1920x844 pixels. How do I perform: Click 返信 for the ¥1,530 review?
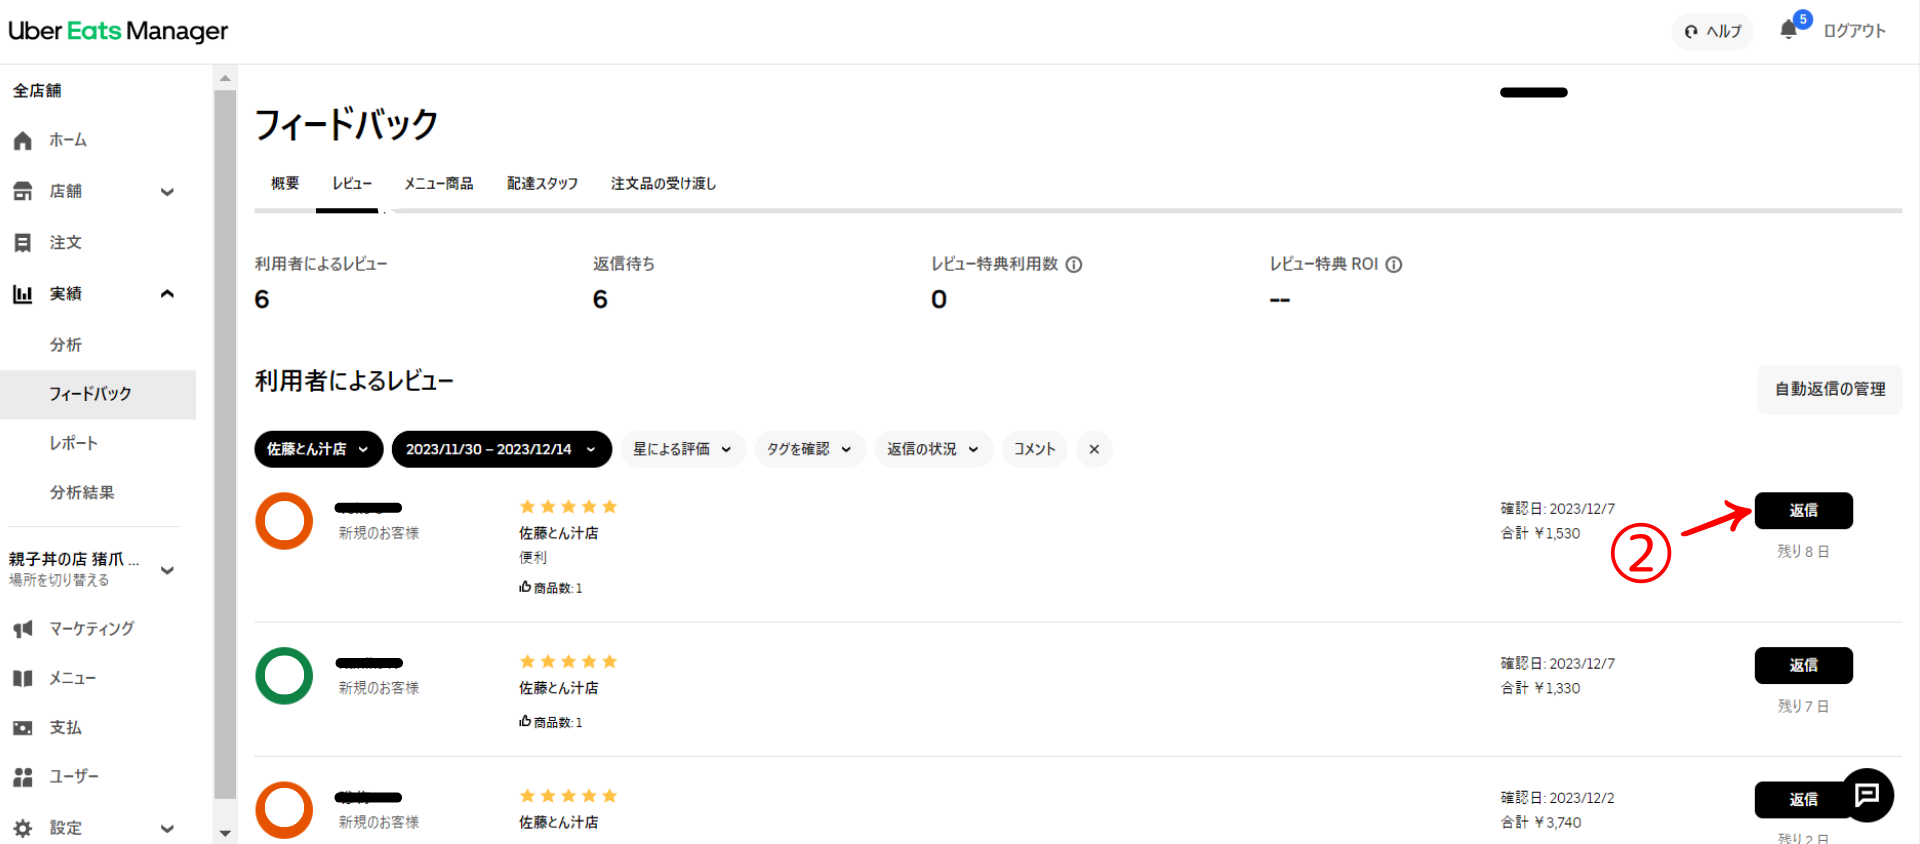pyautogui.click(x=1803, y=511)
